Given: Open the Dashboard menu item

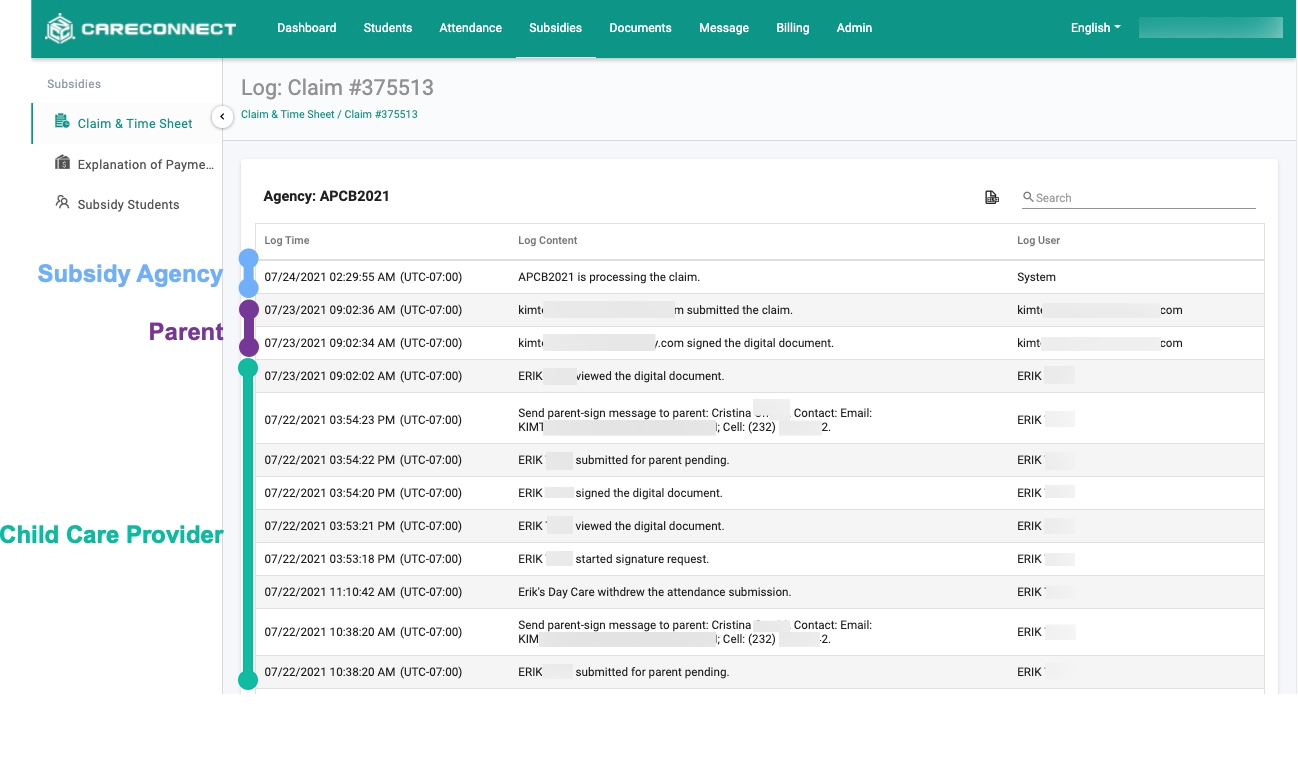Looking at the screenshot, I should point(306,28).
